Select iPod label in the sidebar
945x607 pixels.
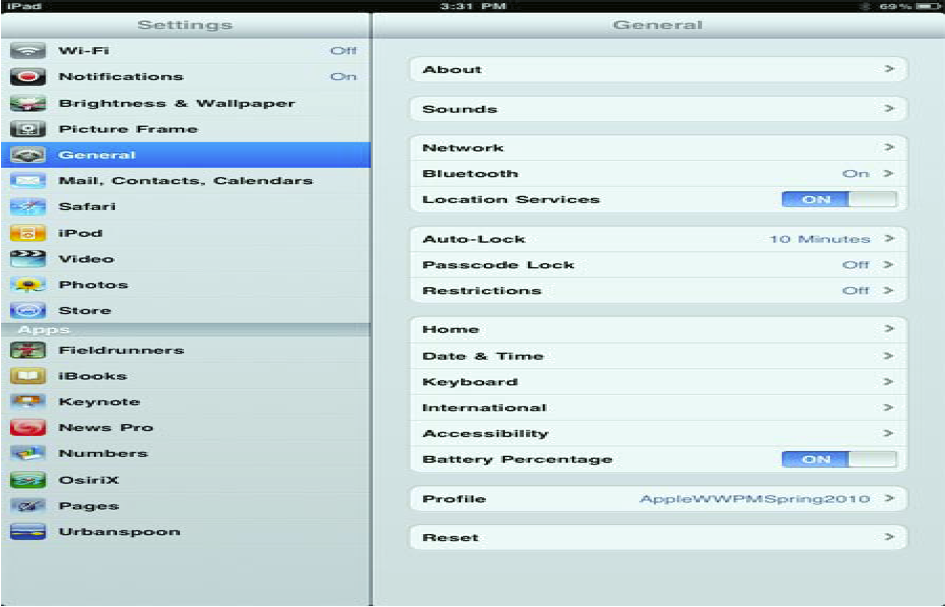click(80, 233)
